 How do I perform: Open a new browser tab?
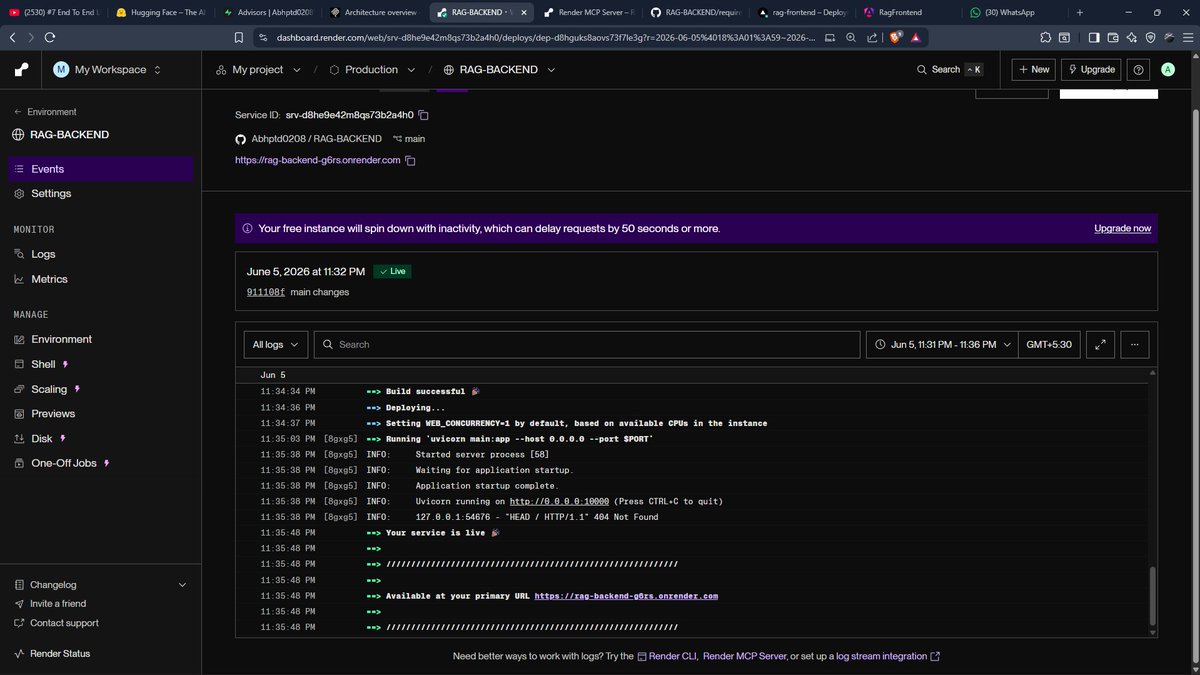(x=1079, y=12)
